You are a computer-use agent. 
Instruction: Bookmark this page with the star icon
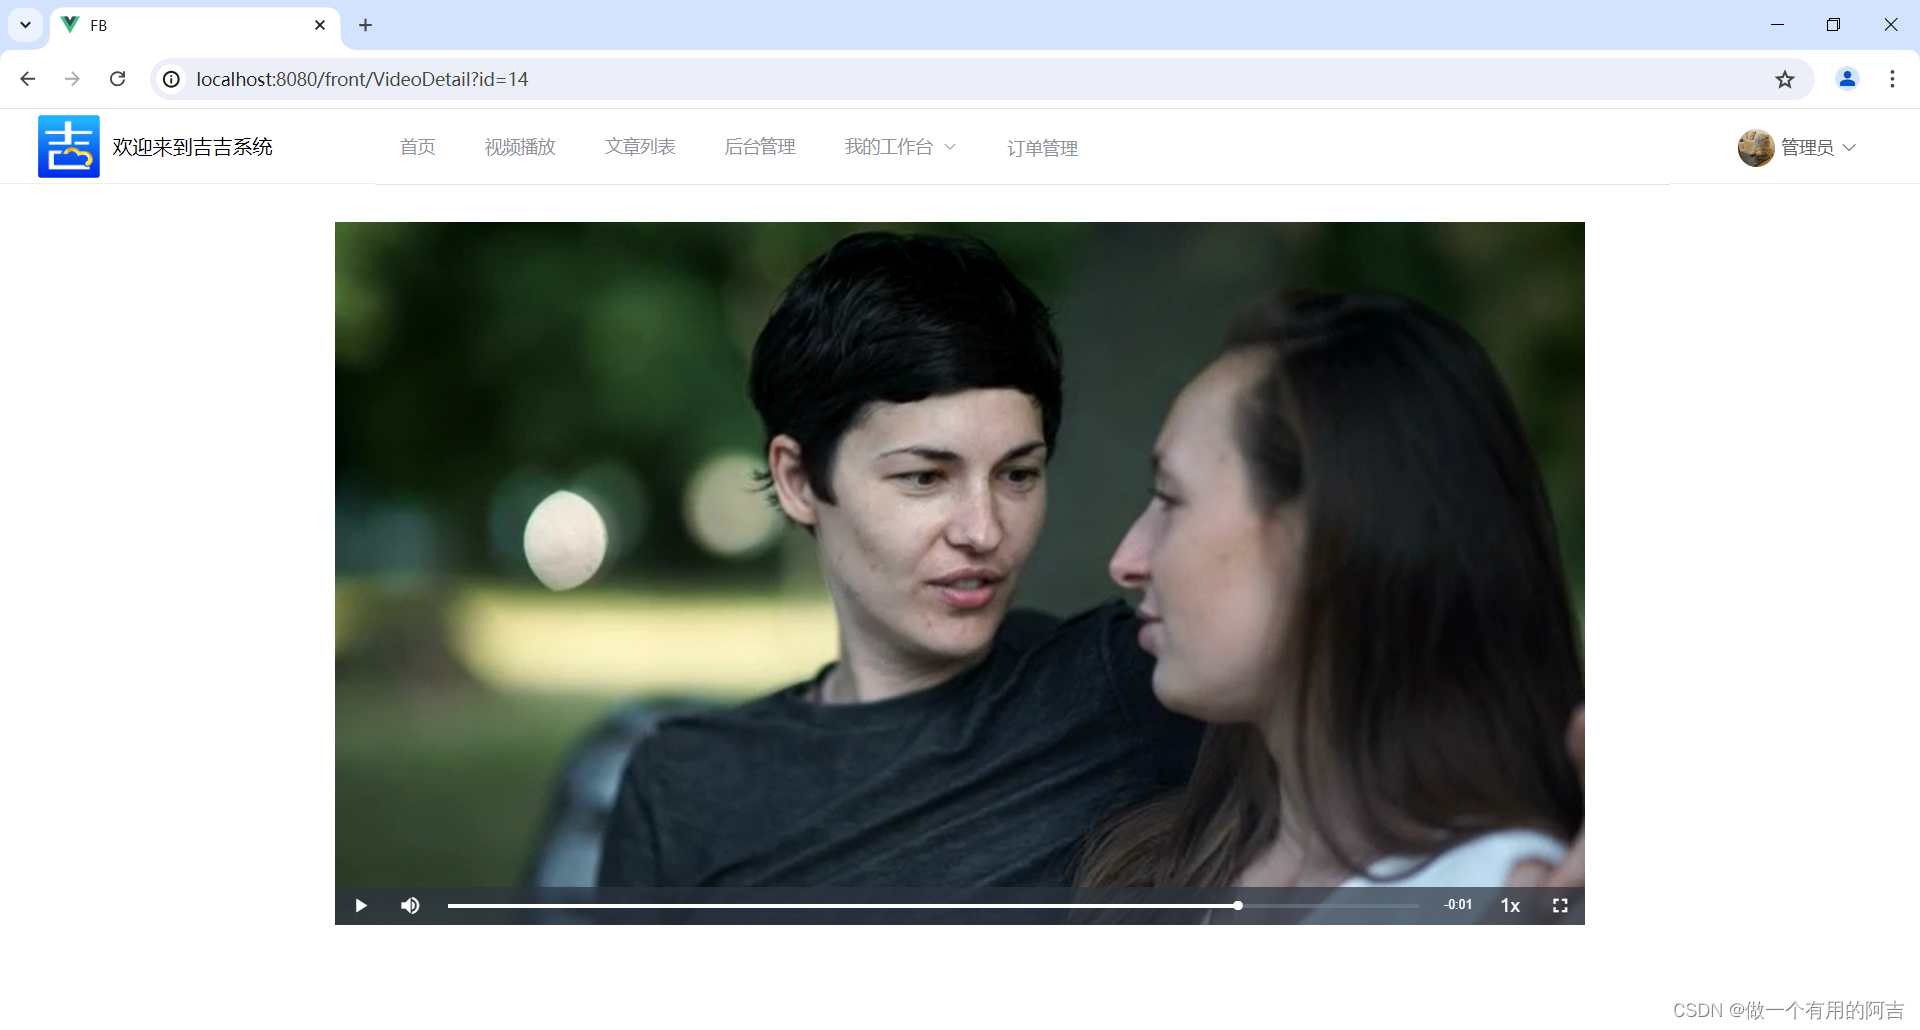click(1785, 79)
